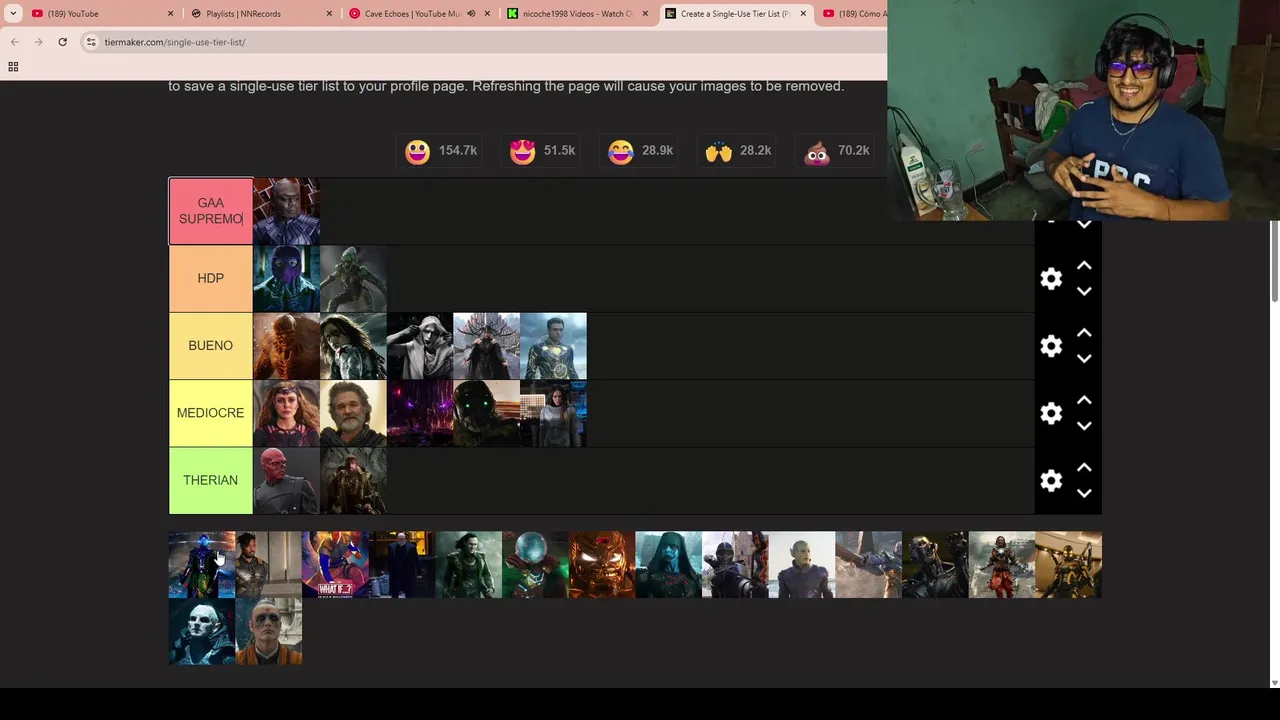Viewport: 1280px width, 720px height.
Task: Move THERIAN row up with chevron
Action: (x=1084, y=467)
